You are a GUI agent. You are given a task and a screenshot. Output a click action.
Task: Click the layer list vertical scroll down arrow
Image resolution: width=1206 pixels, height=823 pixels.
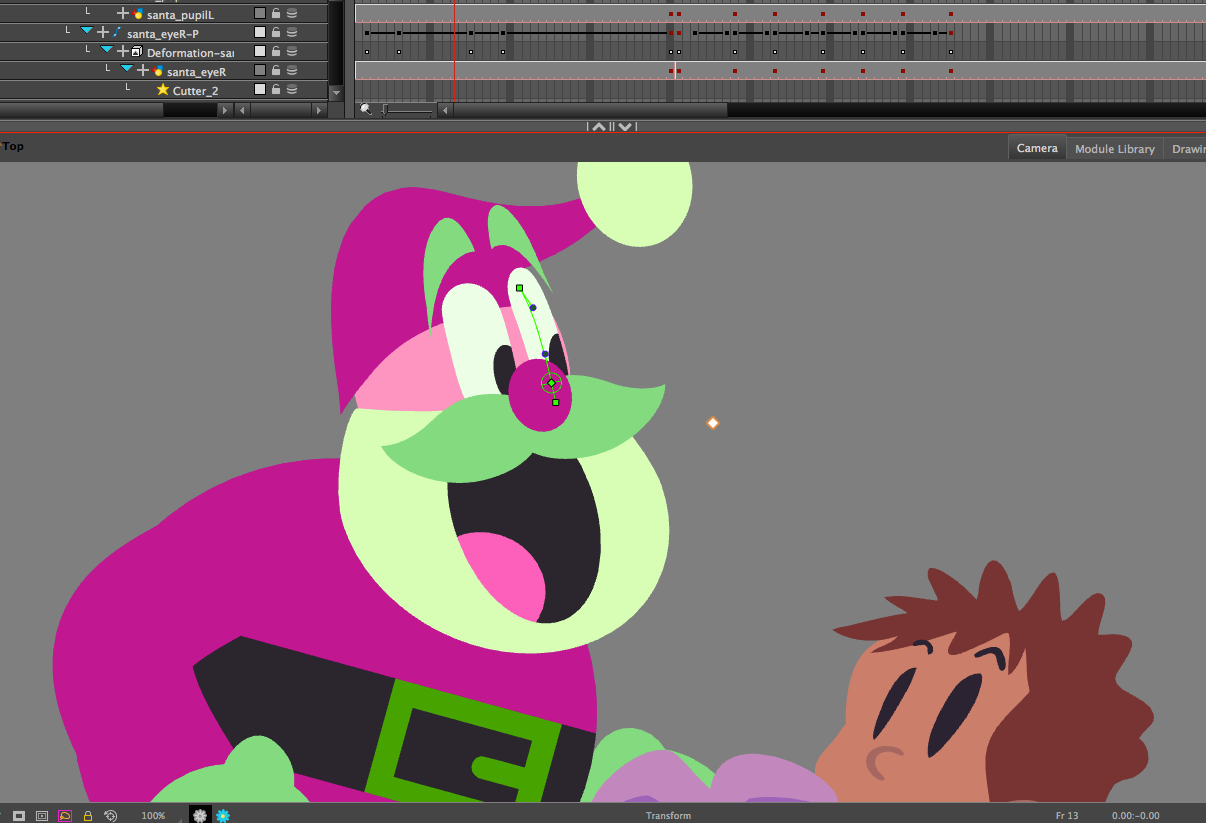coord(336,92)
